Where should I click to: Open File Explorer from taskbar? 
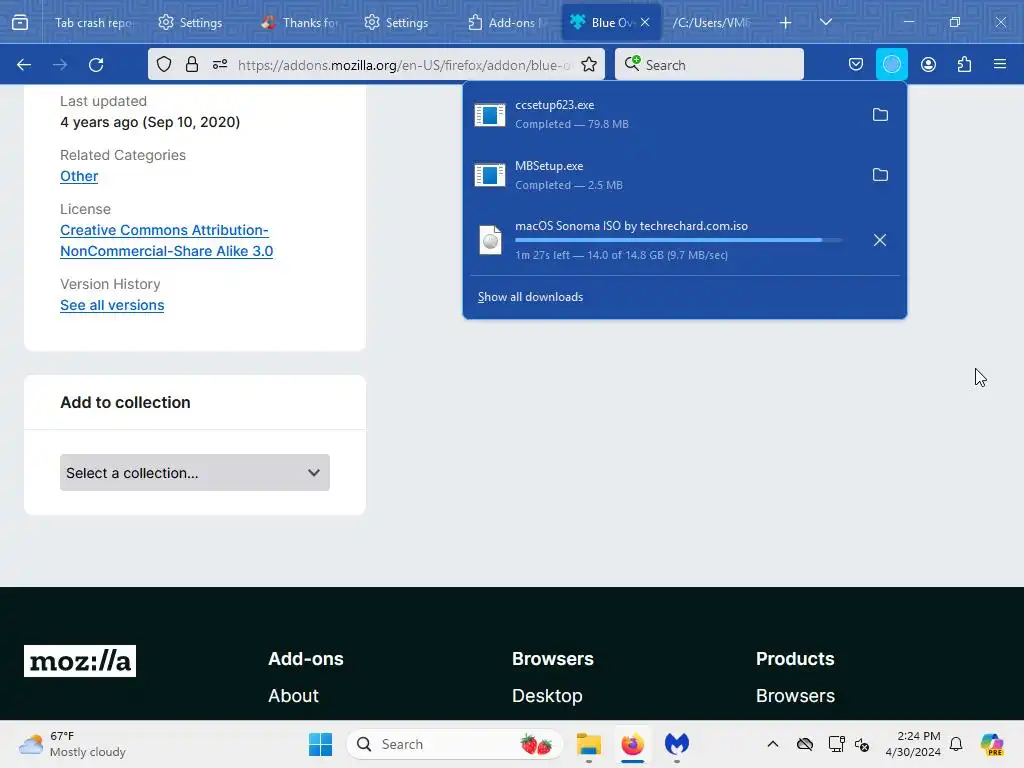click(588, 744)
